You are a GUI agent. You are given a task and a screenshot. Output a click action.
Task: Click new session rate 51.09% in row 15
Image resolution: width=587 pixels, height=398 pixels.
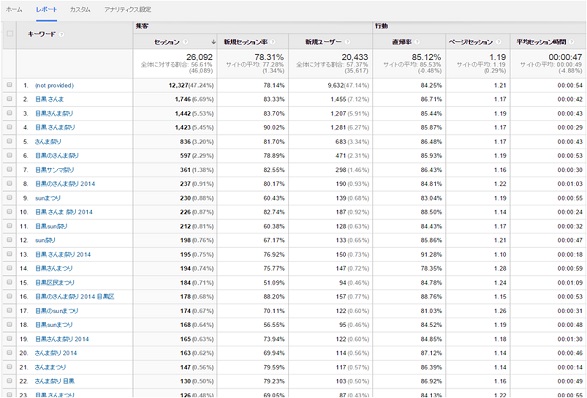coord(274,282)
